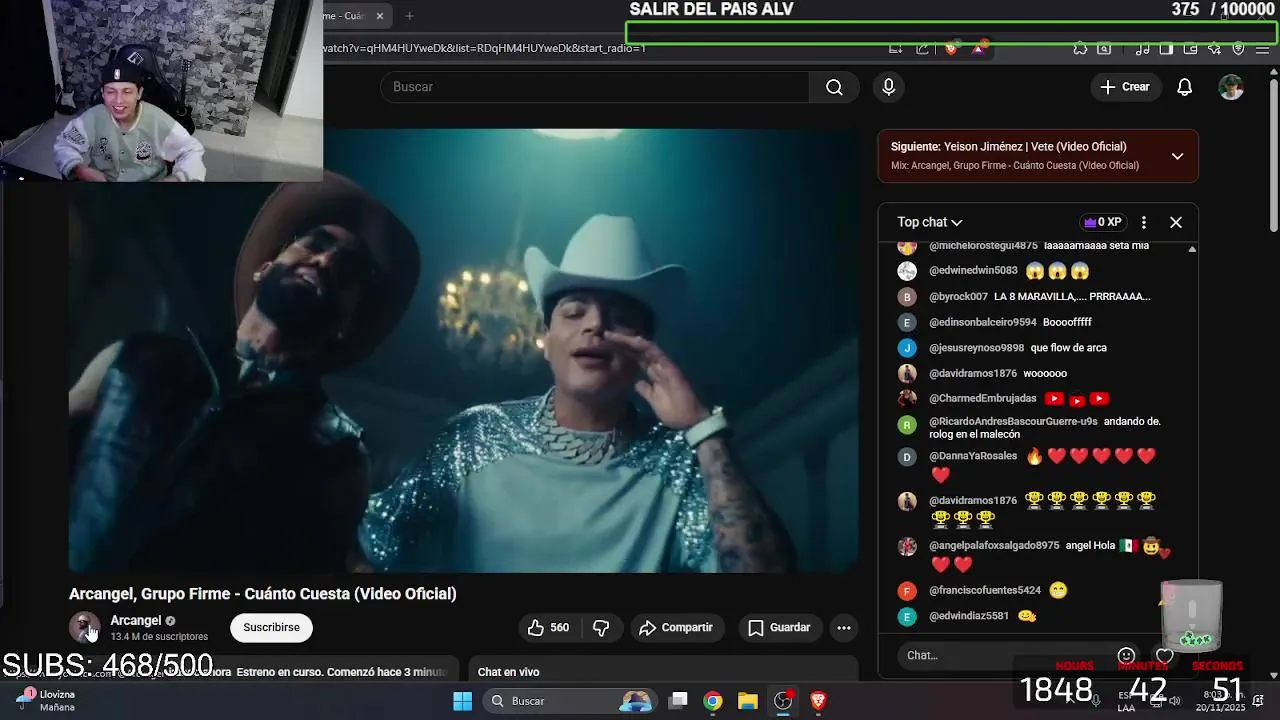The width and height of the screenshot is (1280, 720).
Task: Click @DannaYaRosales chat username
Action: (973, 456)
